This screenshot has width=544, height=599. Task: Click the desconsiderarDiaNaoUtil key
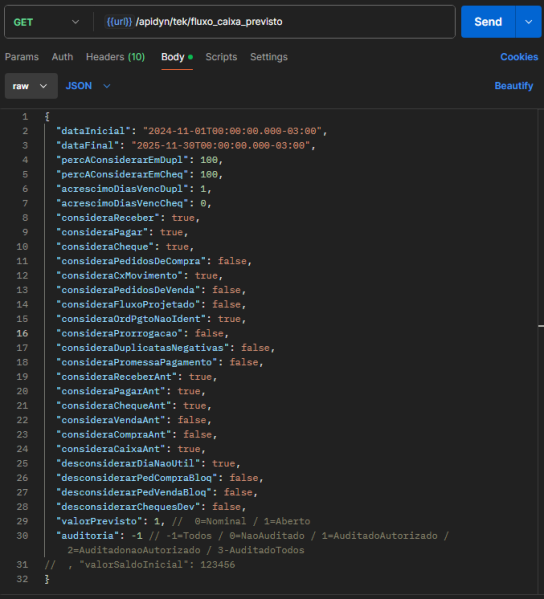128,464
